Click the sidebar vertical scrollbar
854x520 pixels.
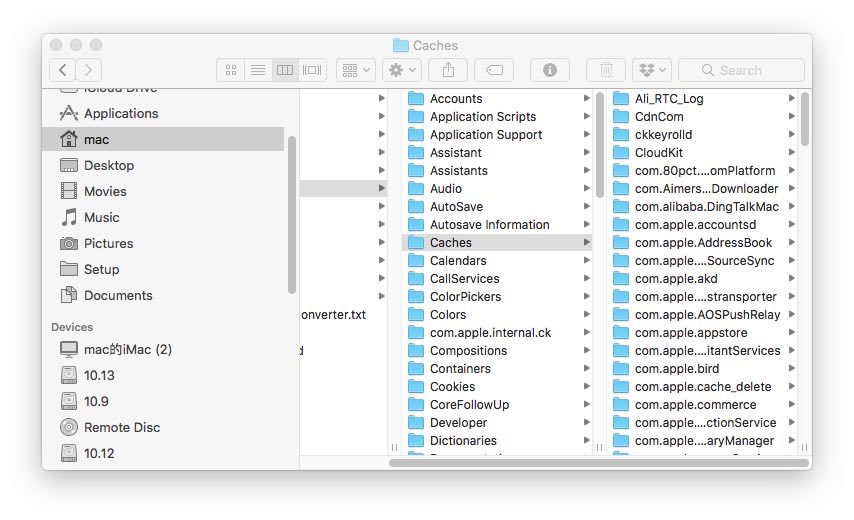point(291,215)
